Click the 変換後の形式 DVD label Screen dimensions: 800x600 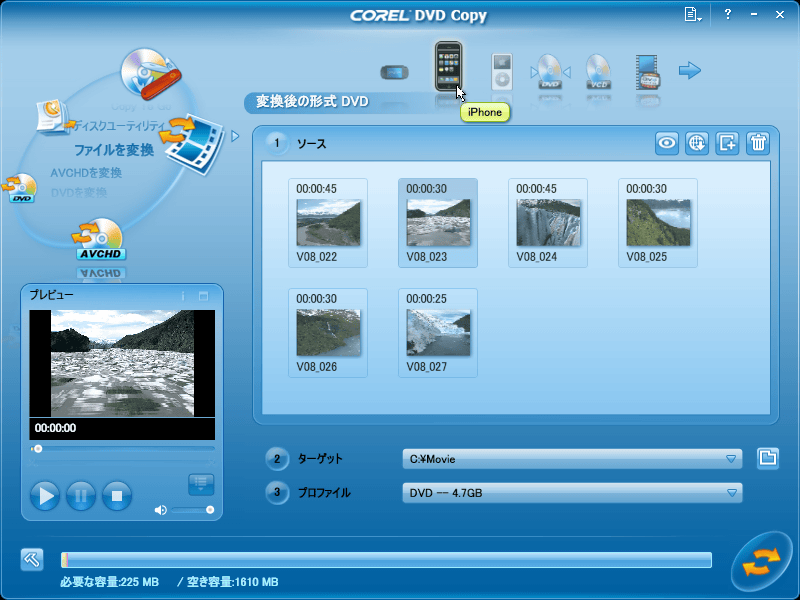tap(312, 101)
